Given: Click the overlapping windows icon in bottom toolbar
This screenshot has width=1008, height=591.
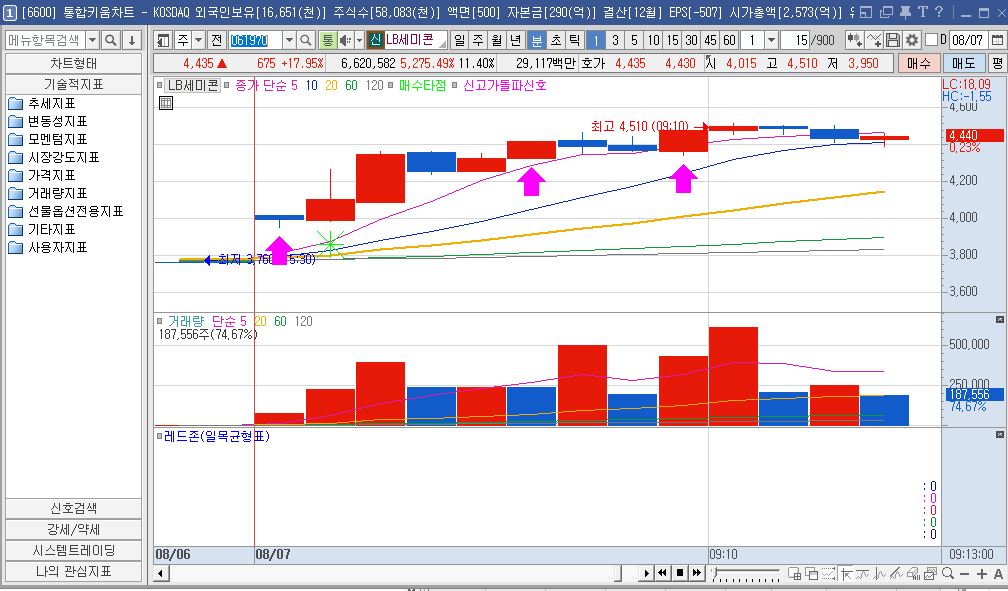Looking at the screenshot, I should 811,573.
